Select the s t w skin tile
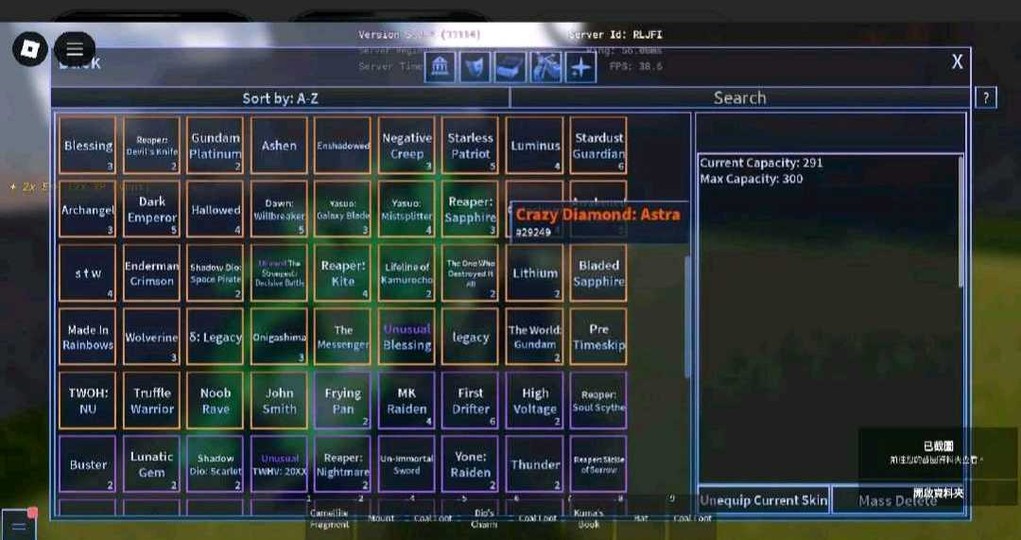The height and width of the screenshot is (540, 1021). tap(87, 273)
